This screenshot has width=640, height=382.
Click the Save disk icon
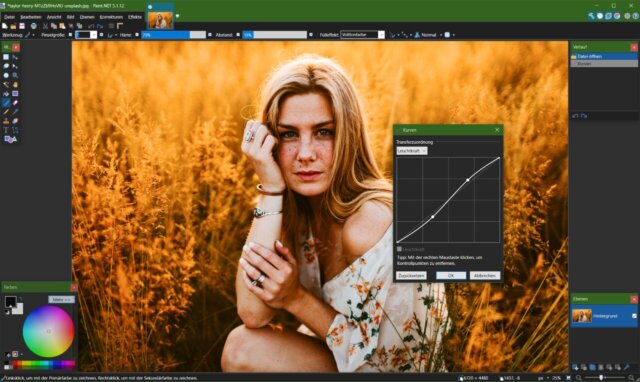point(22,26)
